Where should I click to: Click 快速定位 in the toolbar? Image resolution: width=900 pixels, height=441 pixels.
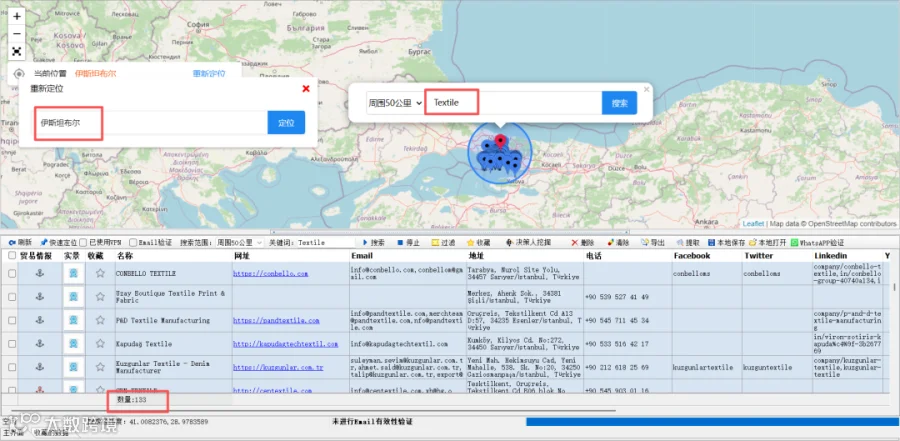click(x=58, y=243)
